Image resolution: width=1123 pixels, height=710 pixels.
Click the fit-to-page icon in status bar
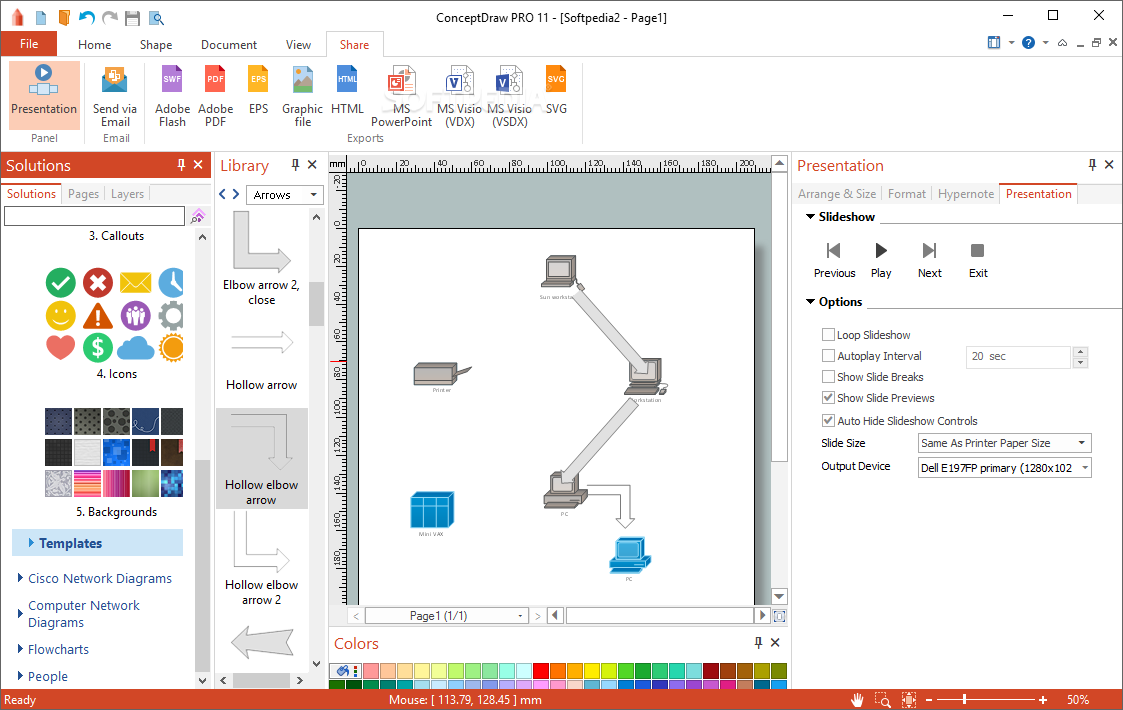tap(909, 700)
